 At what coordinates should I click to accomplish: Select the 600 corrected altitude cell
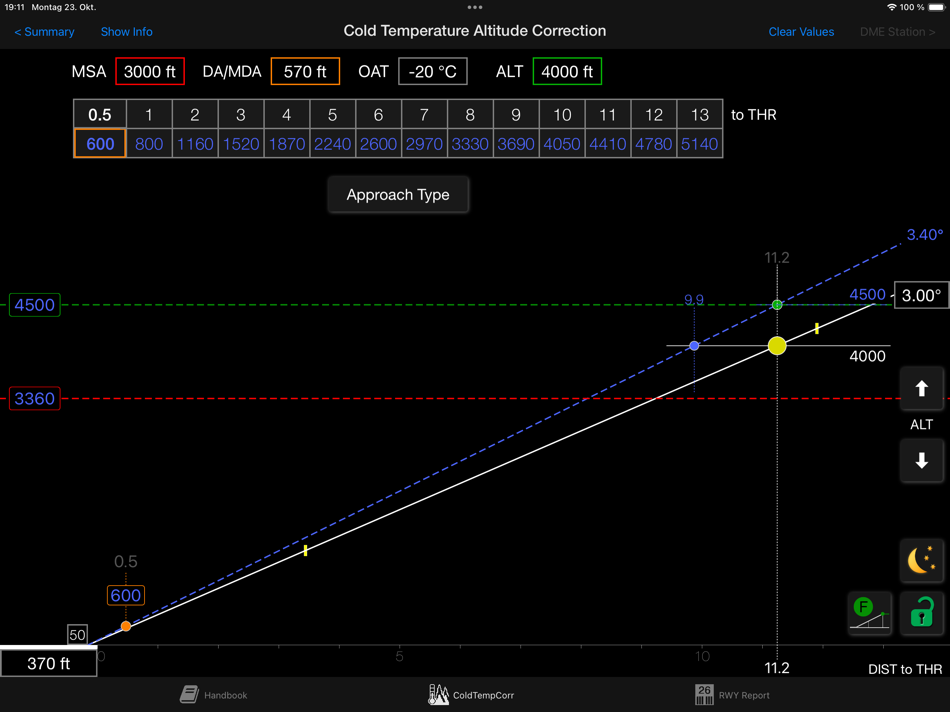coord(100,144)
